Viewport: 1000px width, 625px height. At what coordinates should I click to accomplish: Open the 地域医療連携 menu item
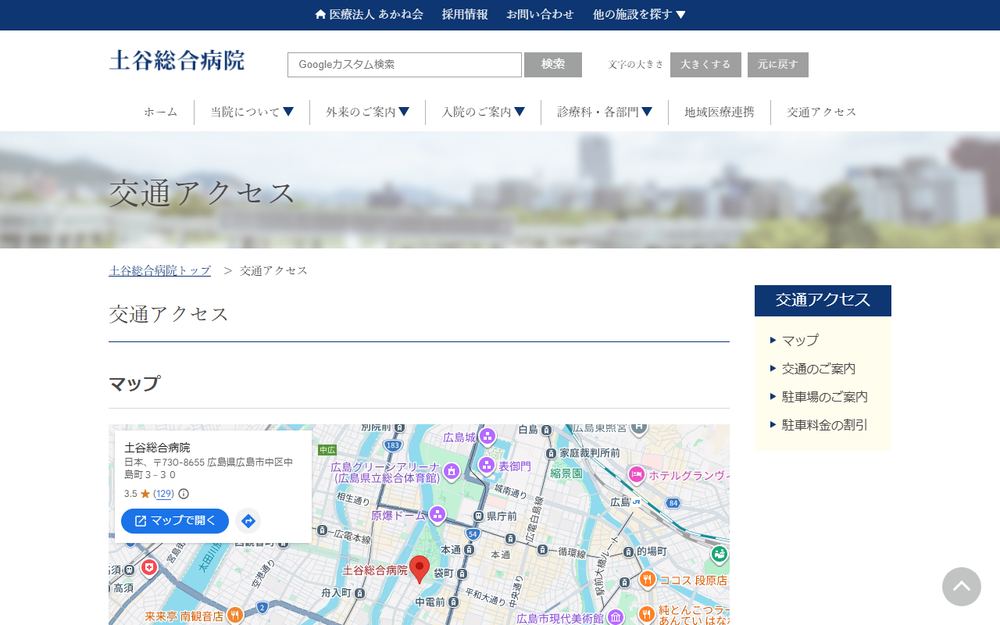[x=719, y=112]
